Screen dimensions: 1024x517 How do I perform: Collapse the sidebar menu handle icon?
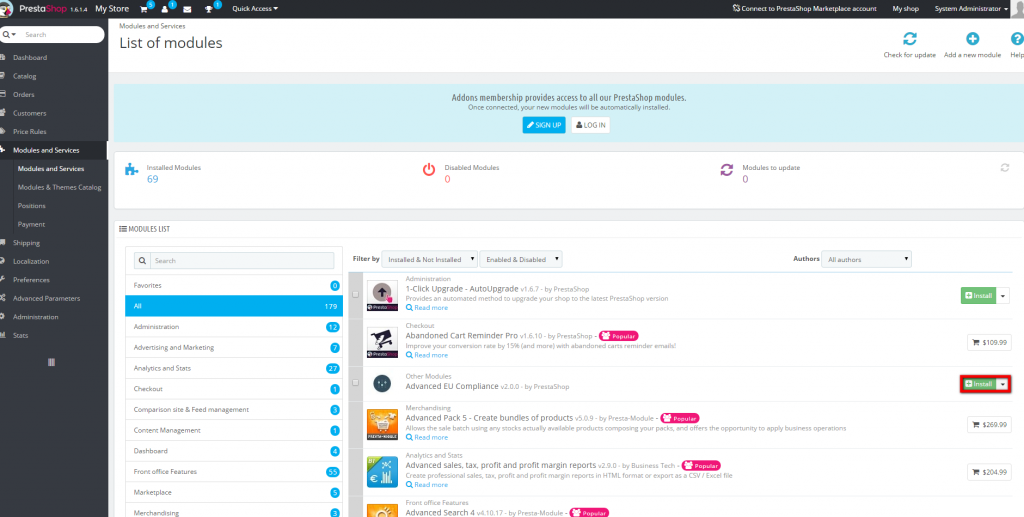click(52, 362)
